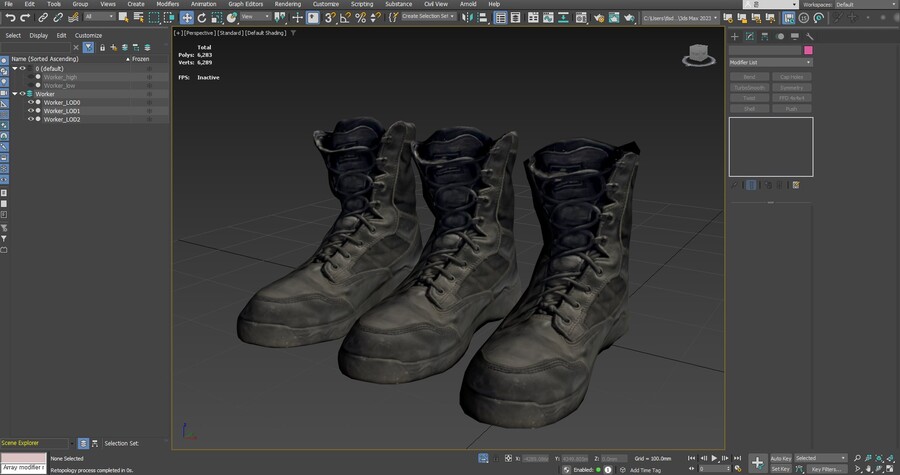Select the Rotate tool in toolbar

pos(202,17)
